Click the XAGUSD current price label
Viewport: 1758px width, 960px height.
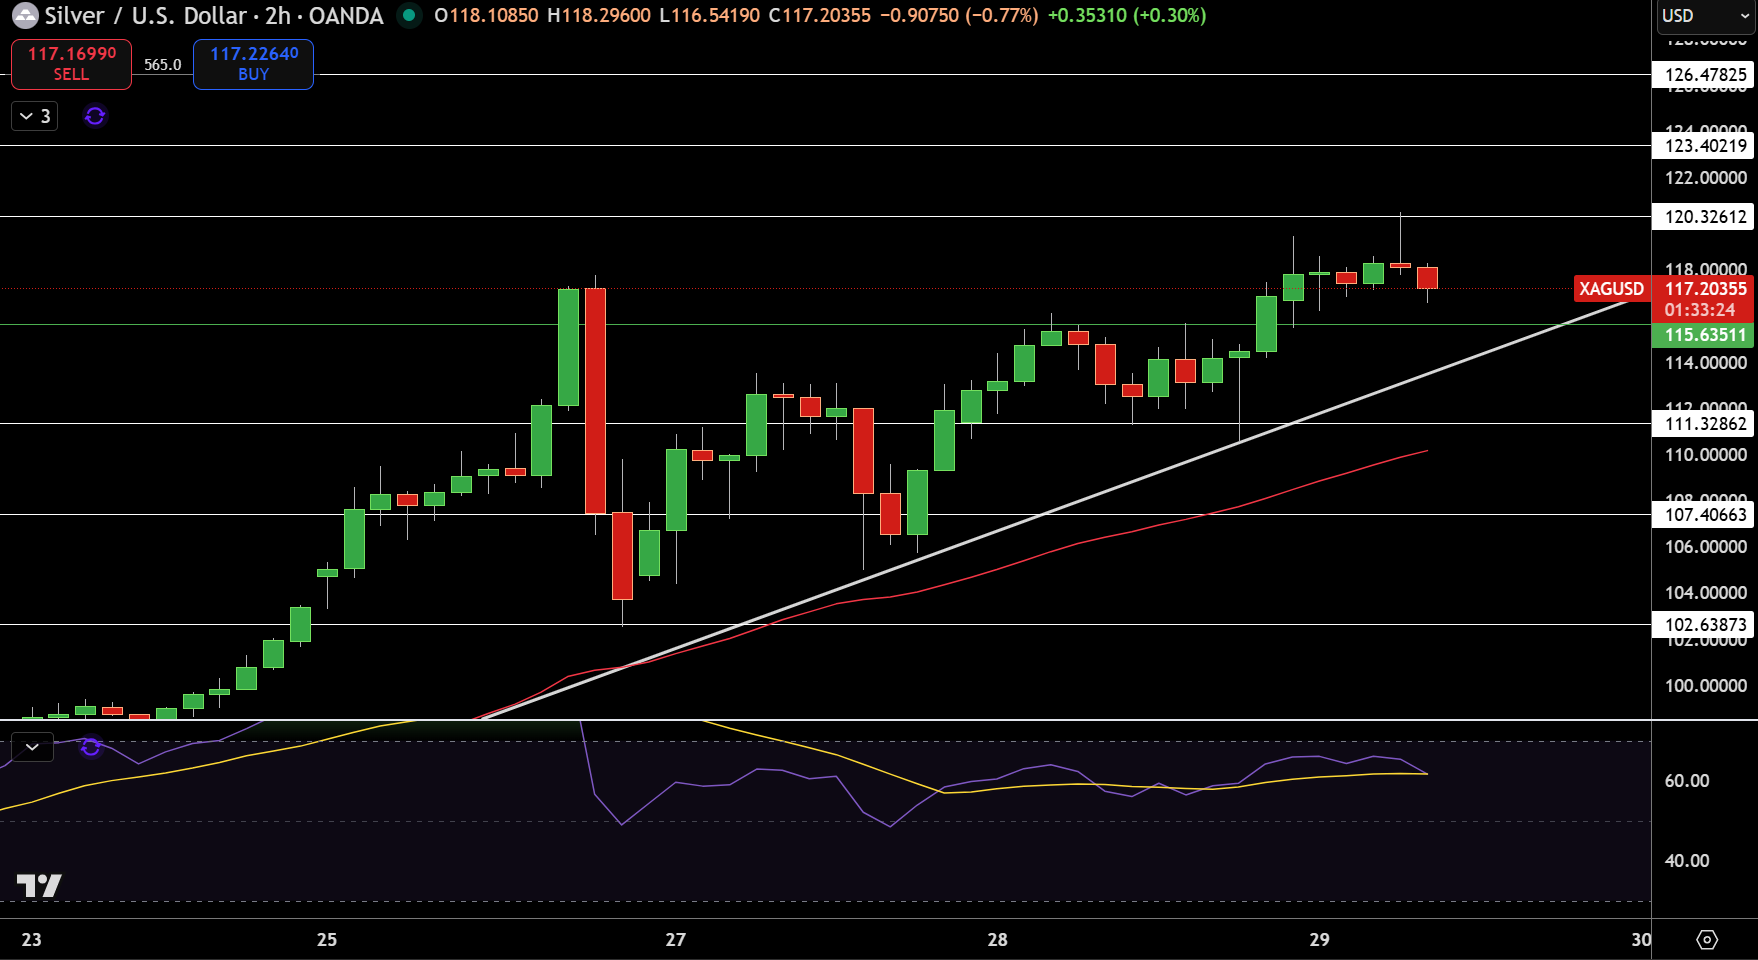tap(1611, 289)
